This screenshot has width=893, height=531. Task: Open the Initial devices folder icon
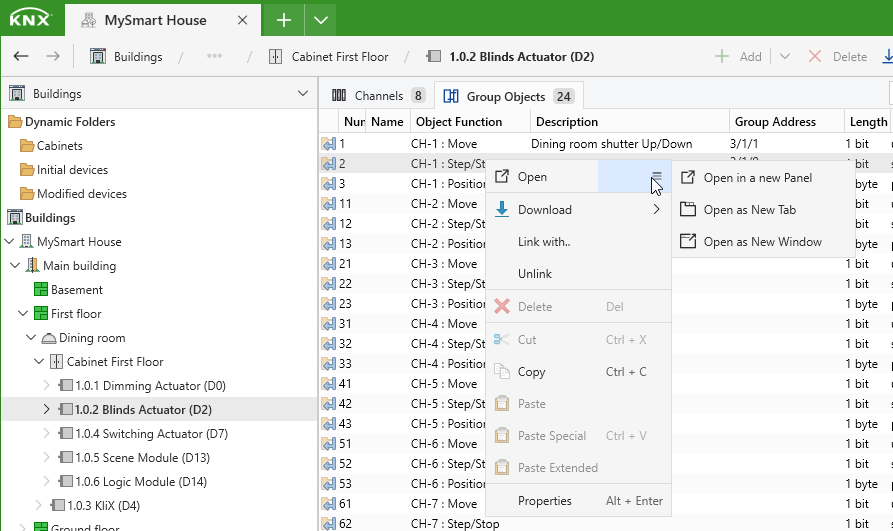(x=27, y=170)
